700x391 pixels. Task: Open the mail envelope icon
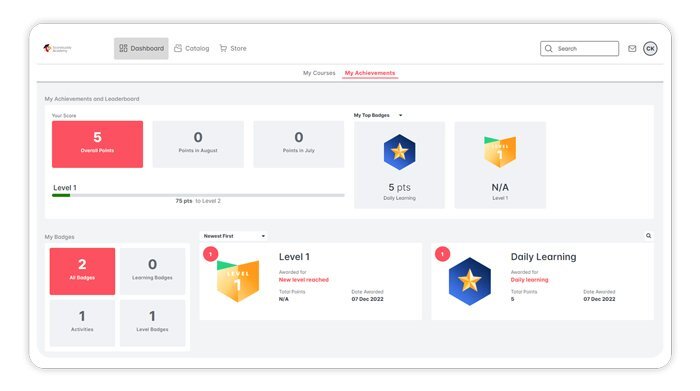click(x=632, y=49)
